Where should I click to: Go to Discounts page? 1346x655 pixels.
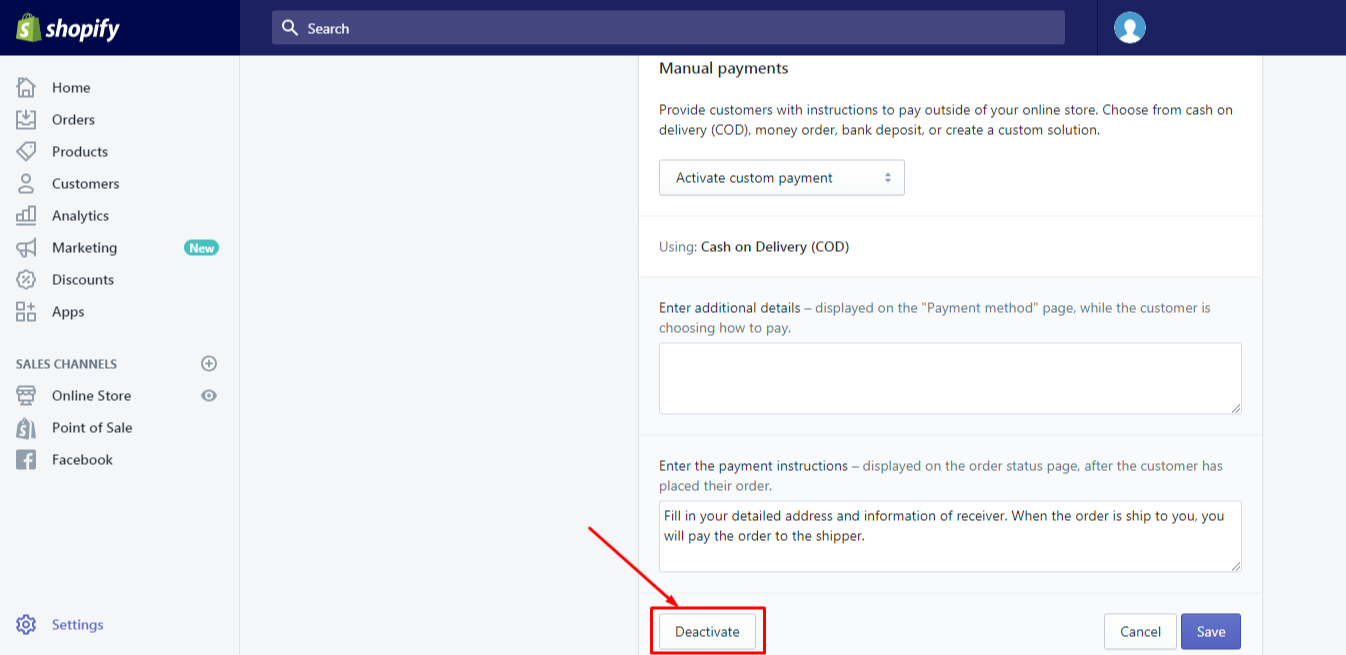pos(83,280)
